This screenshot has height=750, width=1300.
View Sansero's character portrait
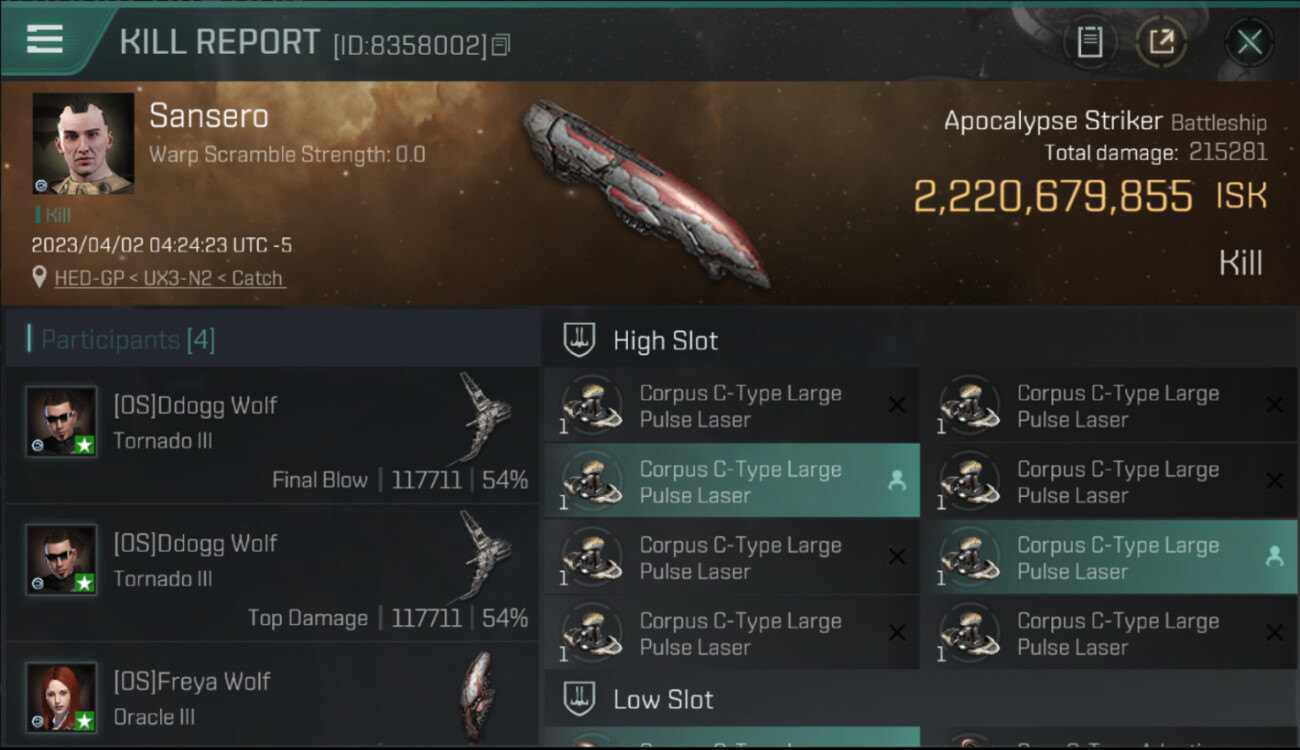pyautogui.click(x=83, y=144)
